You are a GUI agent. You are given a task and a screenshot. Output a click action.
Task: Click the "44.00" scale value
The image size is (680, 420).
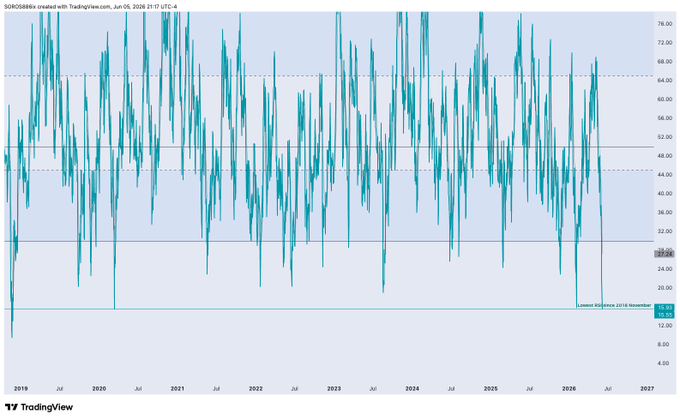pos(664,174)
